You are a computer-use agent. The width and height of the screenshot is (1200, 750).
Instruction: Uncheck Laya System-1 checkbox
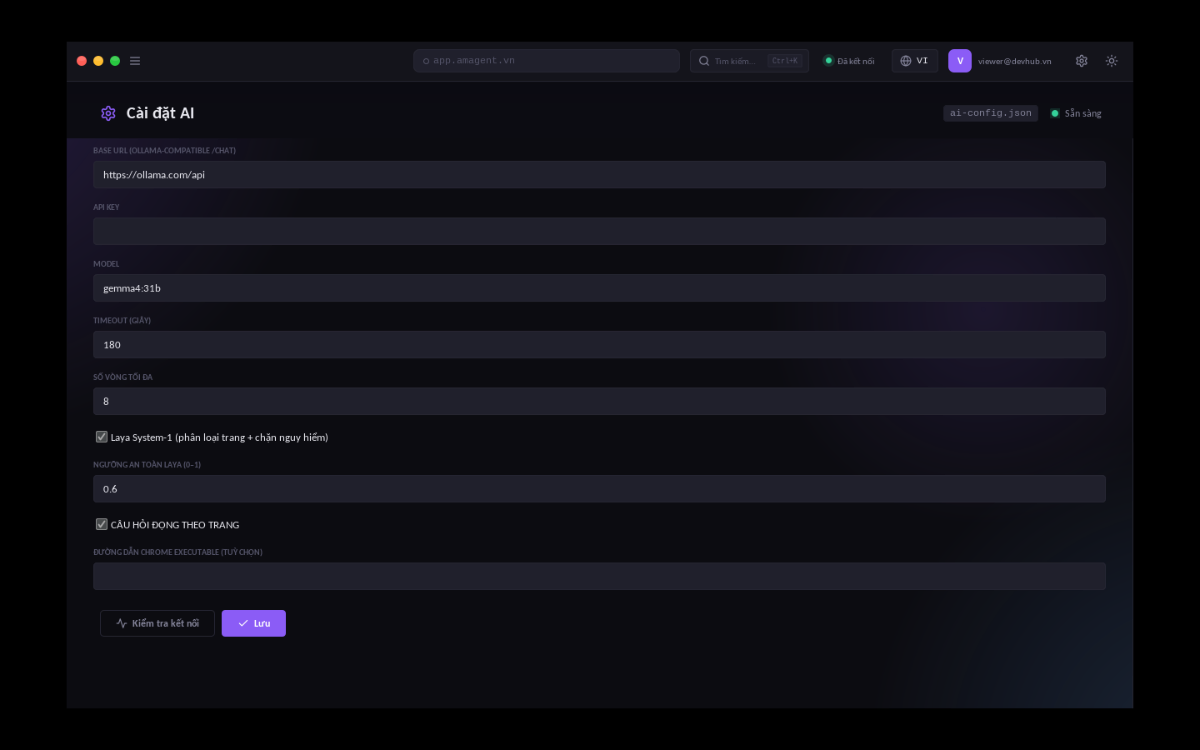[102, 437]
